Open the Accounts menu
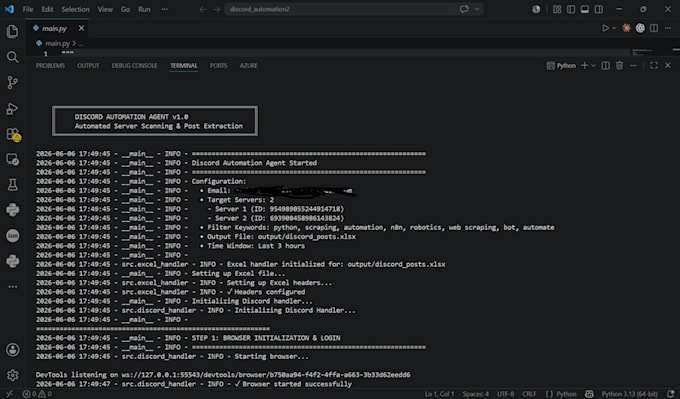The height and width of the screenshot is (399, 680). (13, 350)
